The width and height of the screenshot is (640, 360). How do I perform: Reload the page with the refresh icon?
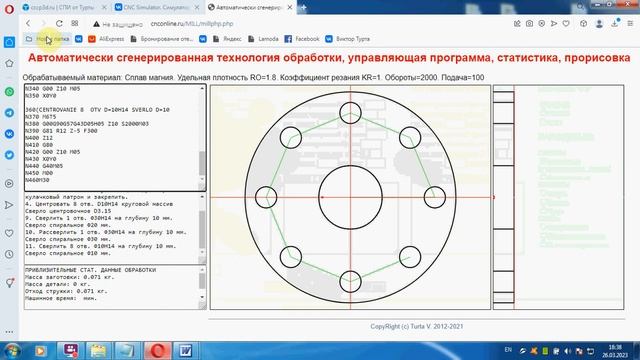point(59,24)
